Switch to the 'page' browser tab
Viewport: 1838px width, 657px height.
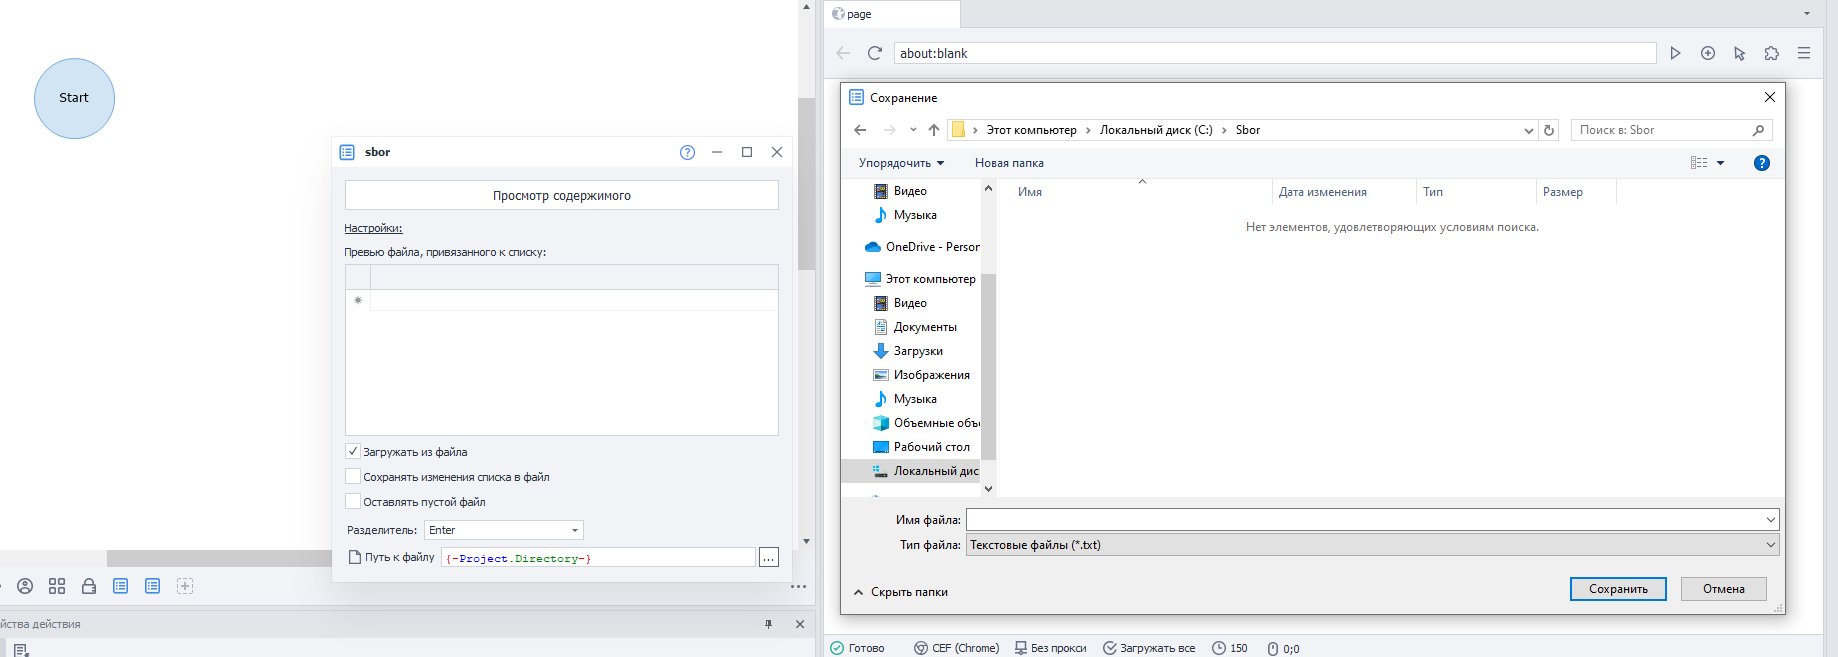[x=892, y=14]
